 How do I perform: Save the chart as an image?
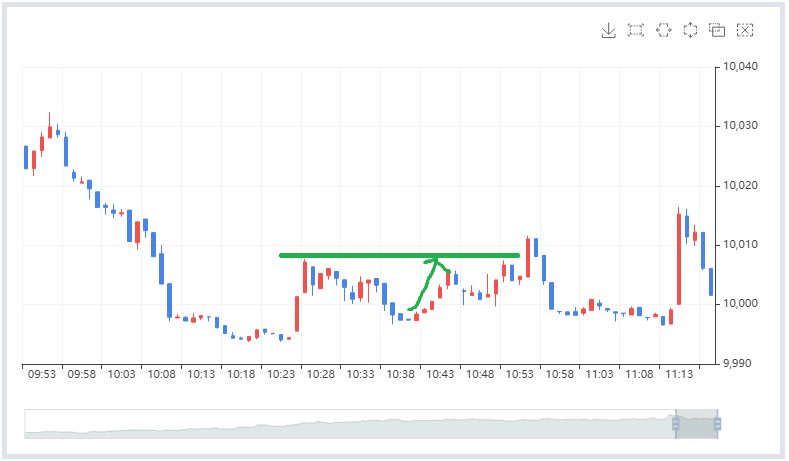coord(608,30)
